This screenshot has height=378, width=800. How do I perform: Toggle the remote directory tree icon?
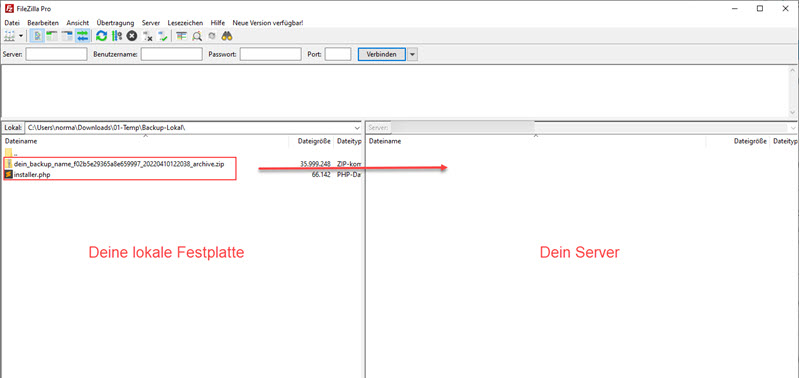click(67, 36)
